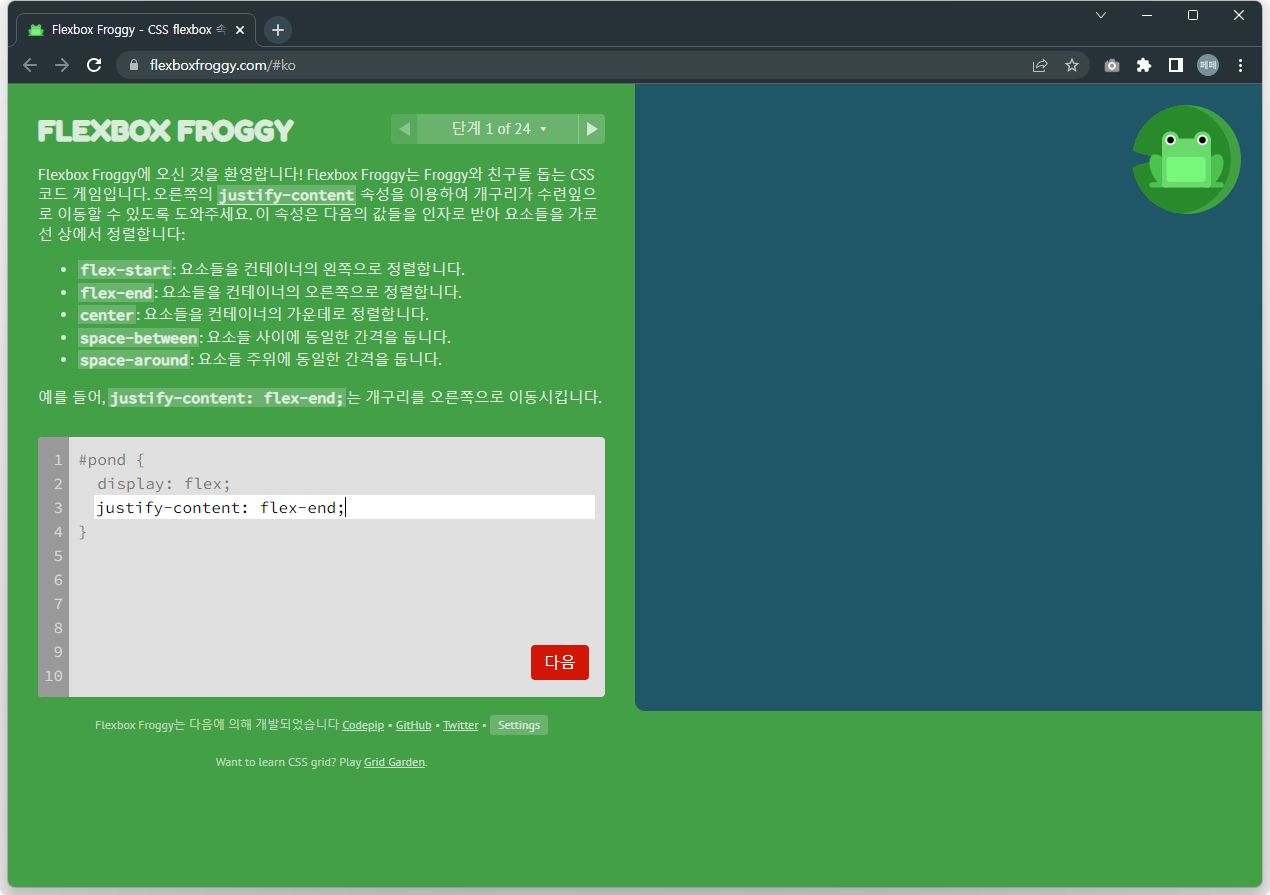Viewport: 1270px width, 895px height.
Task: Go back with the browser back arrow
Action: 30,65
